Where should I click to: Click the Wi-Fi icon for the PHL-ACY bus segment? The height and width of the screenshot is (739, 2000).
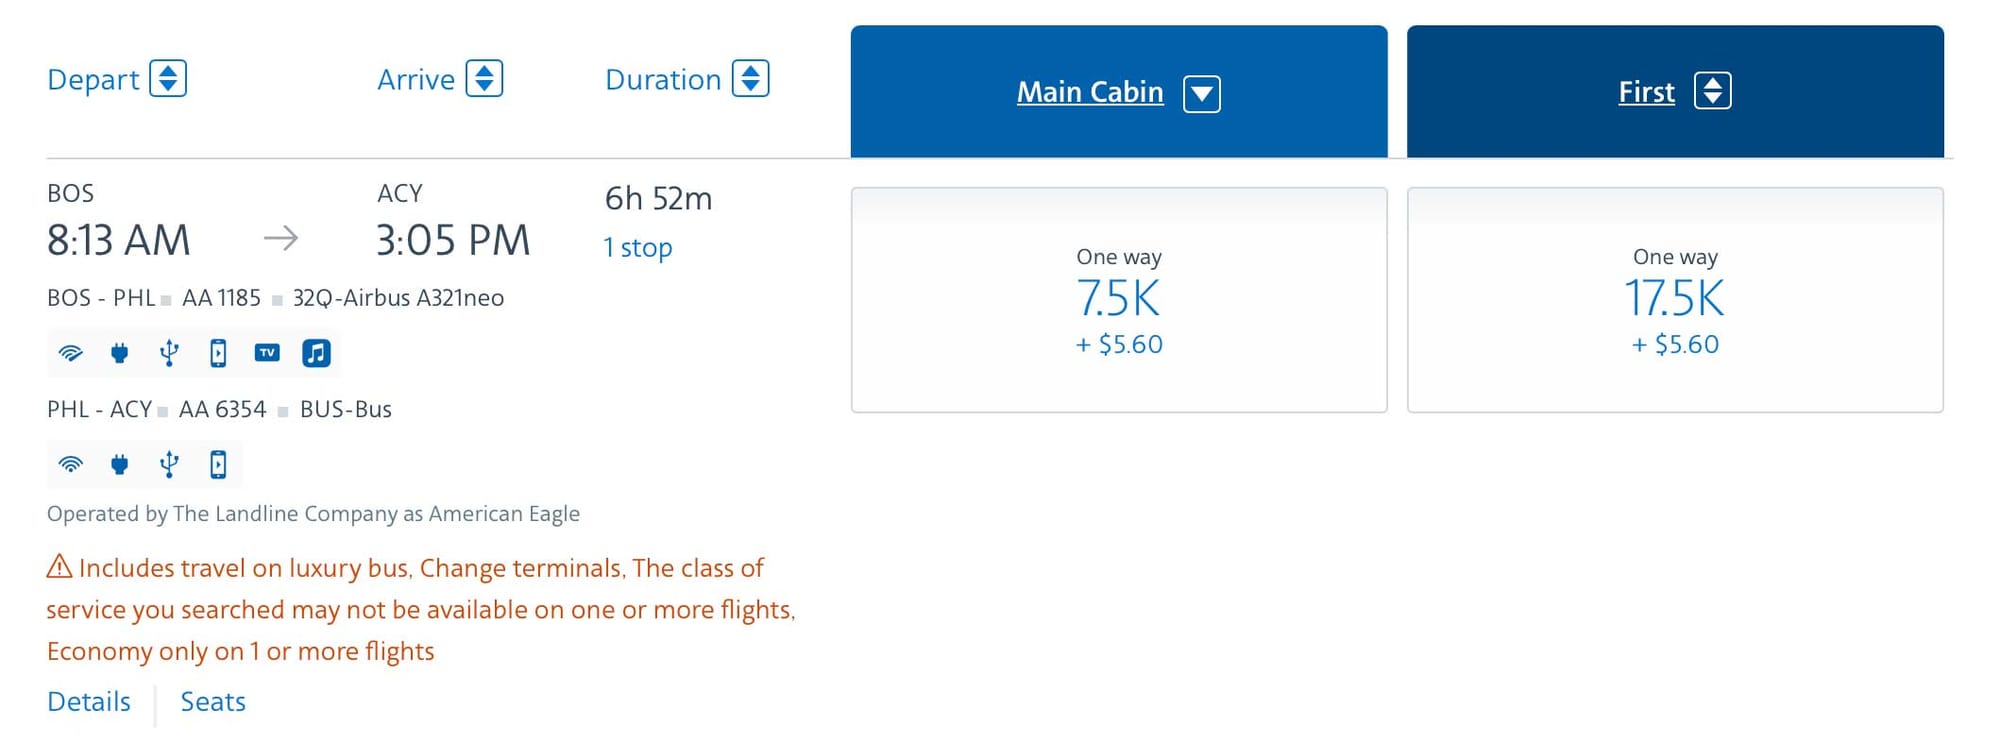(x=68, y=463)
